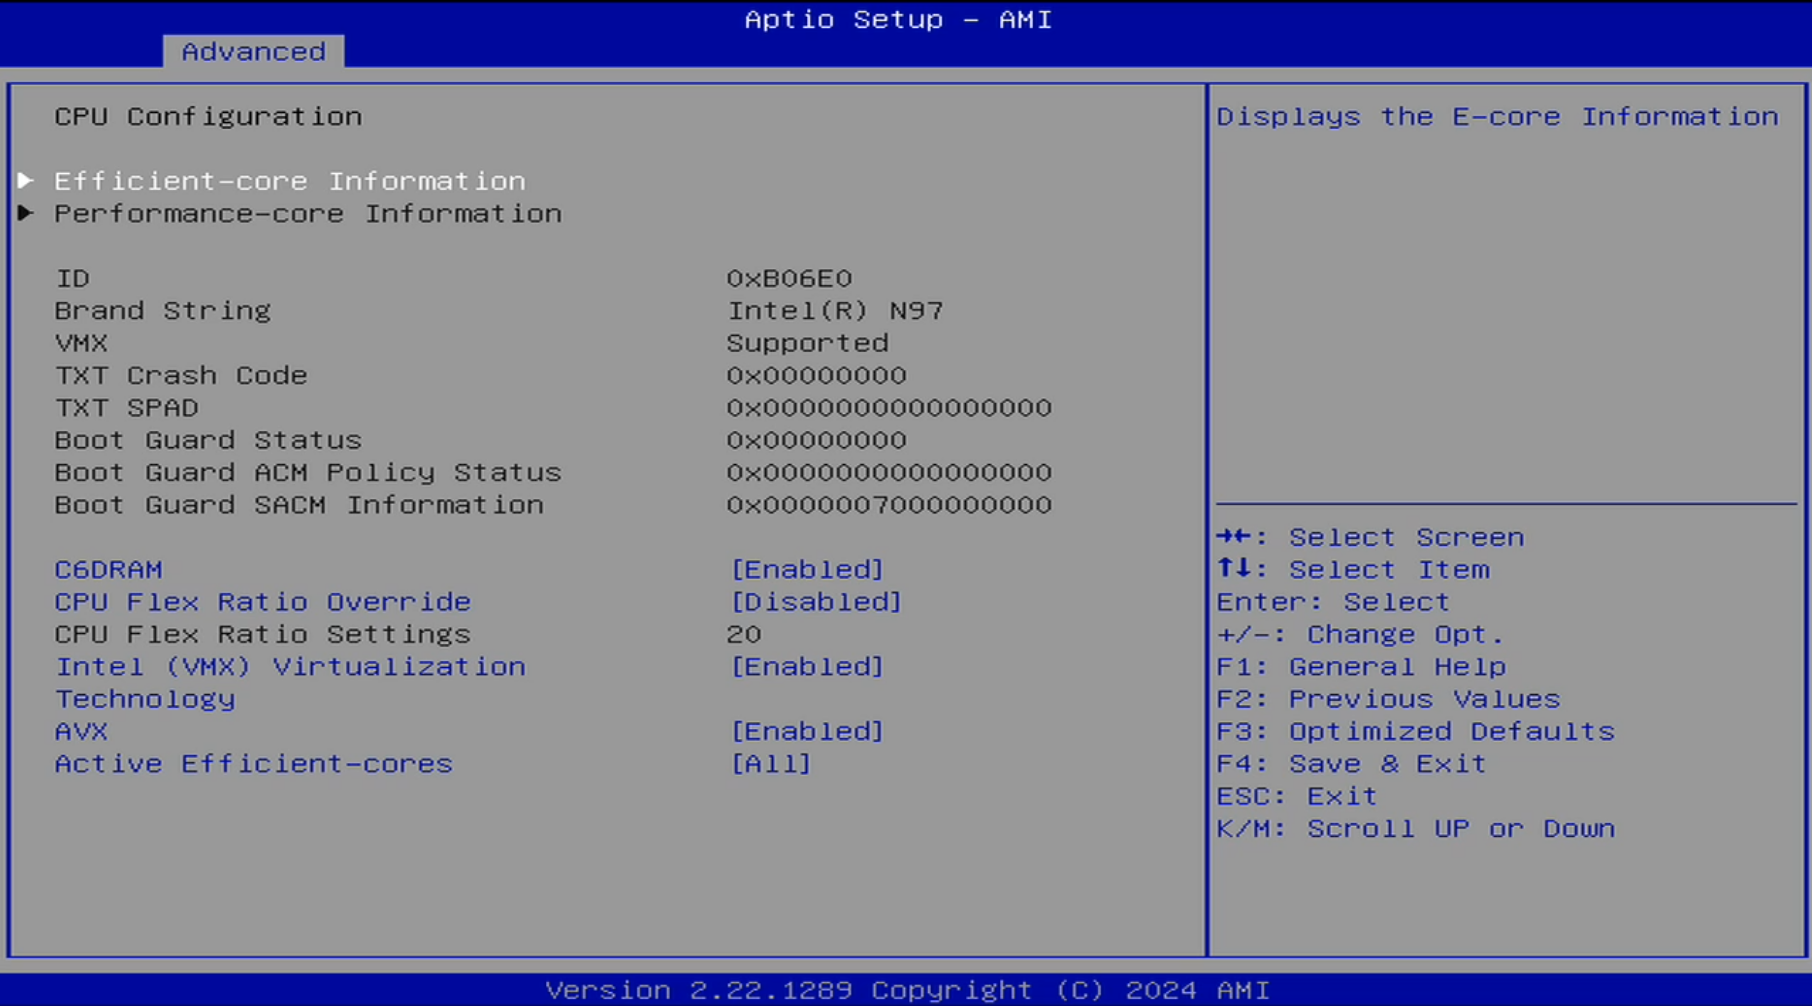Click the arrow beside Efficient-core Information
1812x1006 pixels.
(x=26, y=181)
